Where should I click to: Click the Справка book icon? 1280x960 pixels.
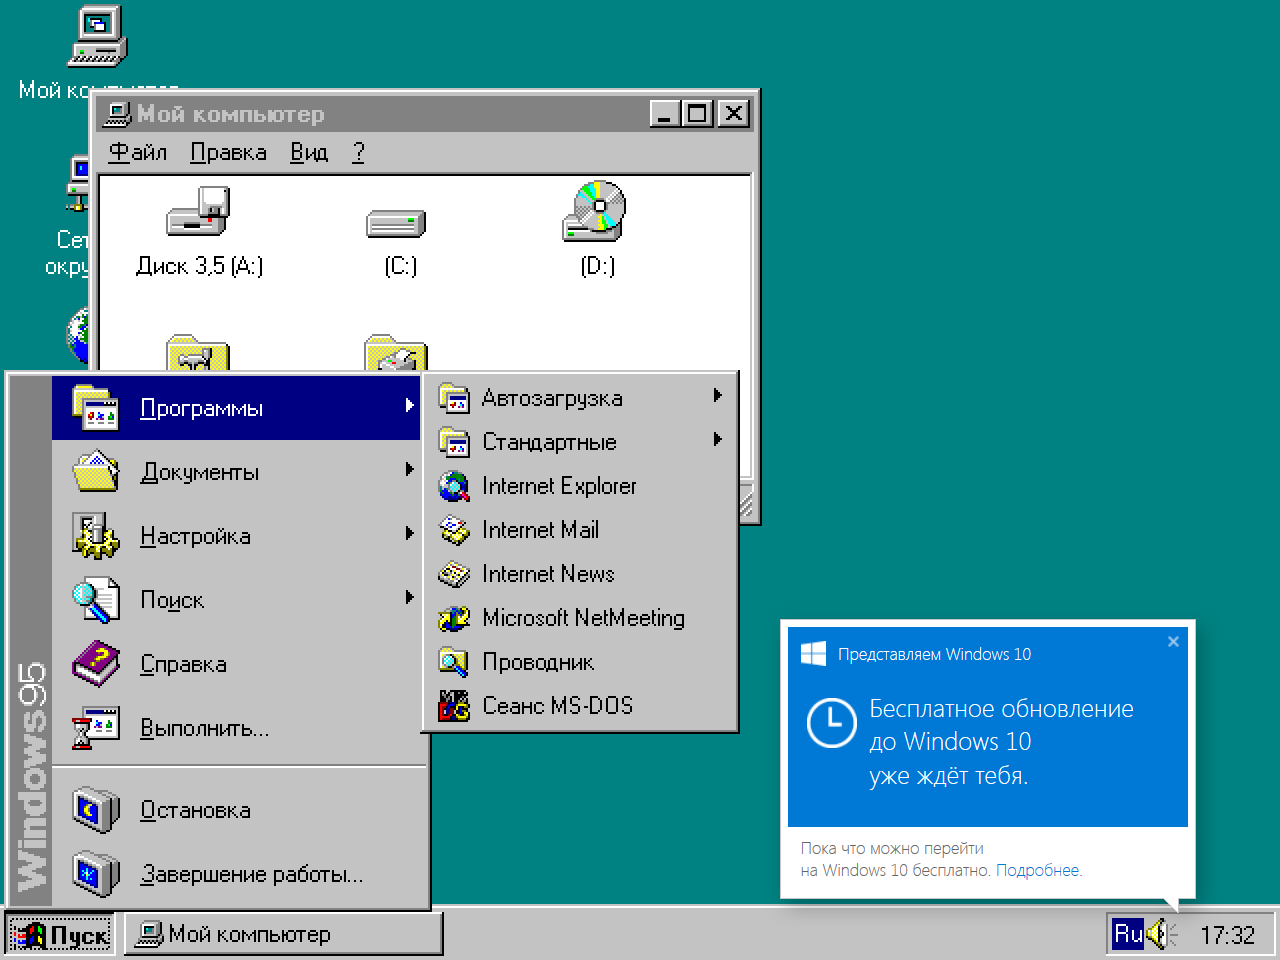pyautogui.click(x=96, y=663)
